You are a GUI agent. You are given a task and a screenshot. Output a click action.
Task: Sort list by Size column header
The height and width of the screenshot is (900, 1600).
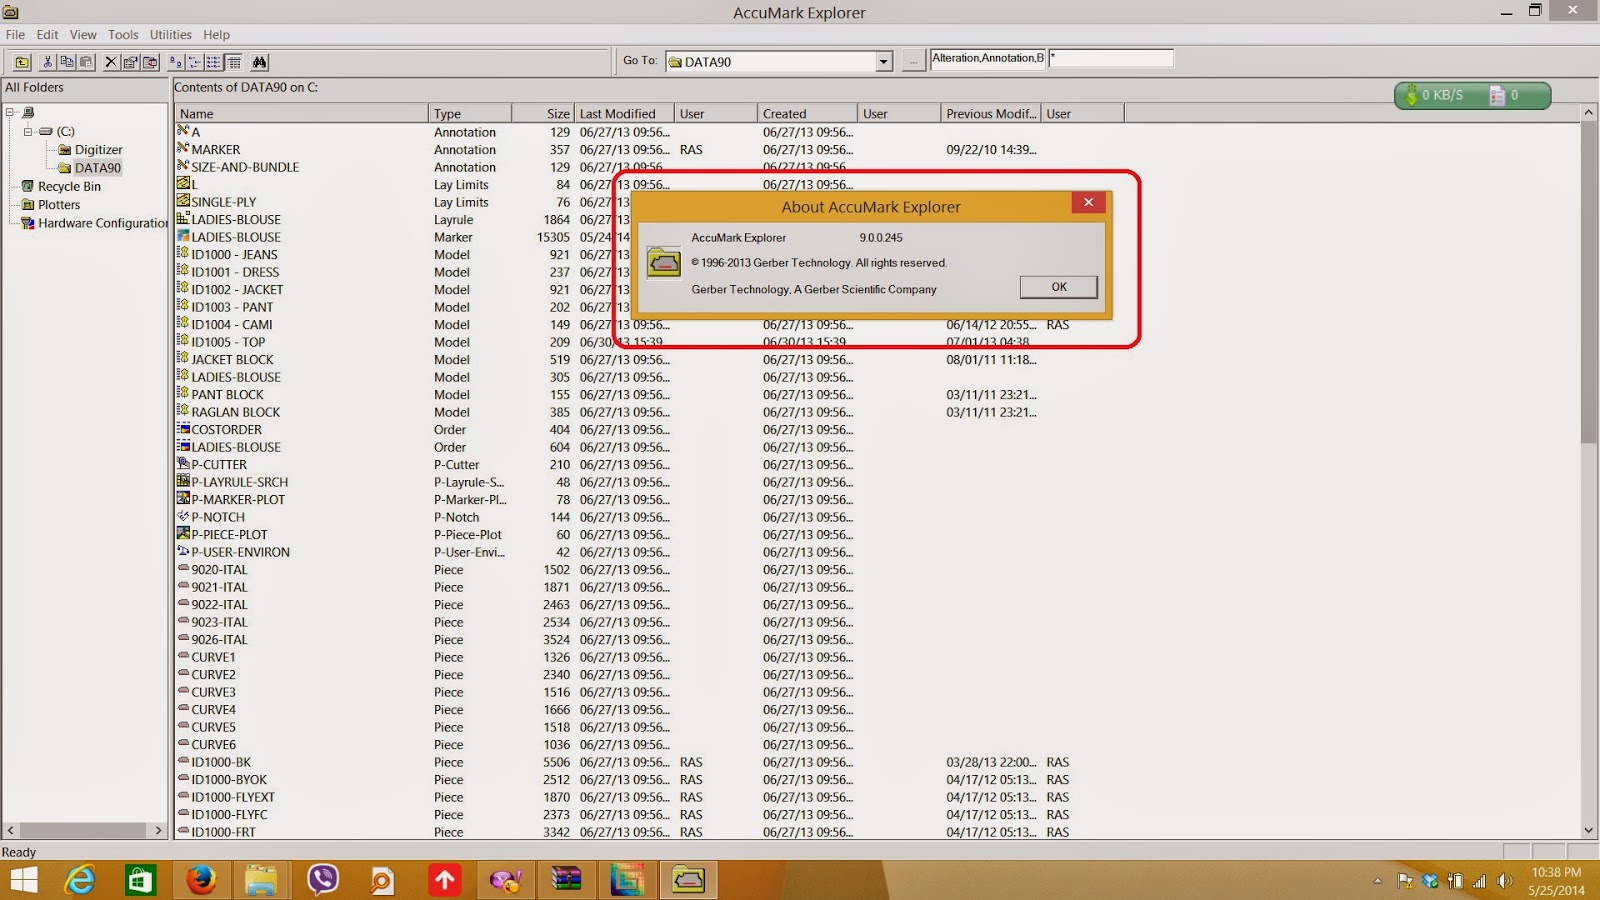542,113
